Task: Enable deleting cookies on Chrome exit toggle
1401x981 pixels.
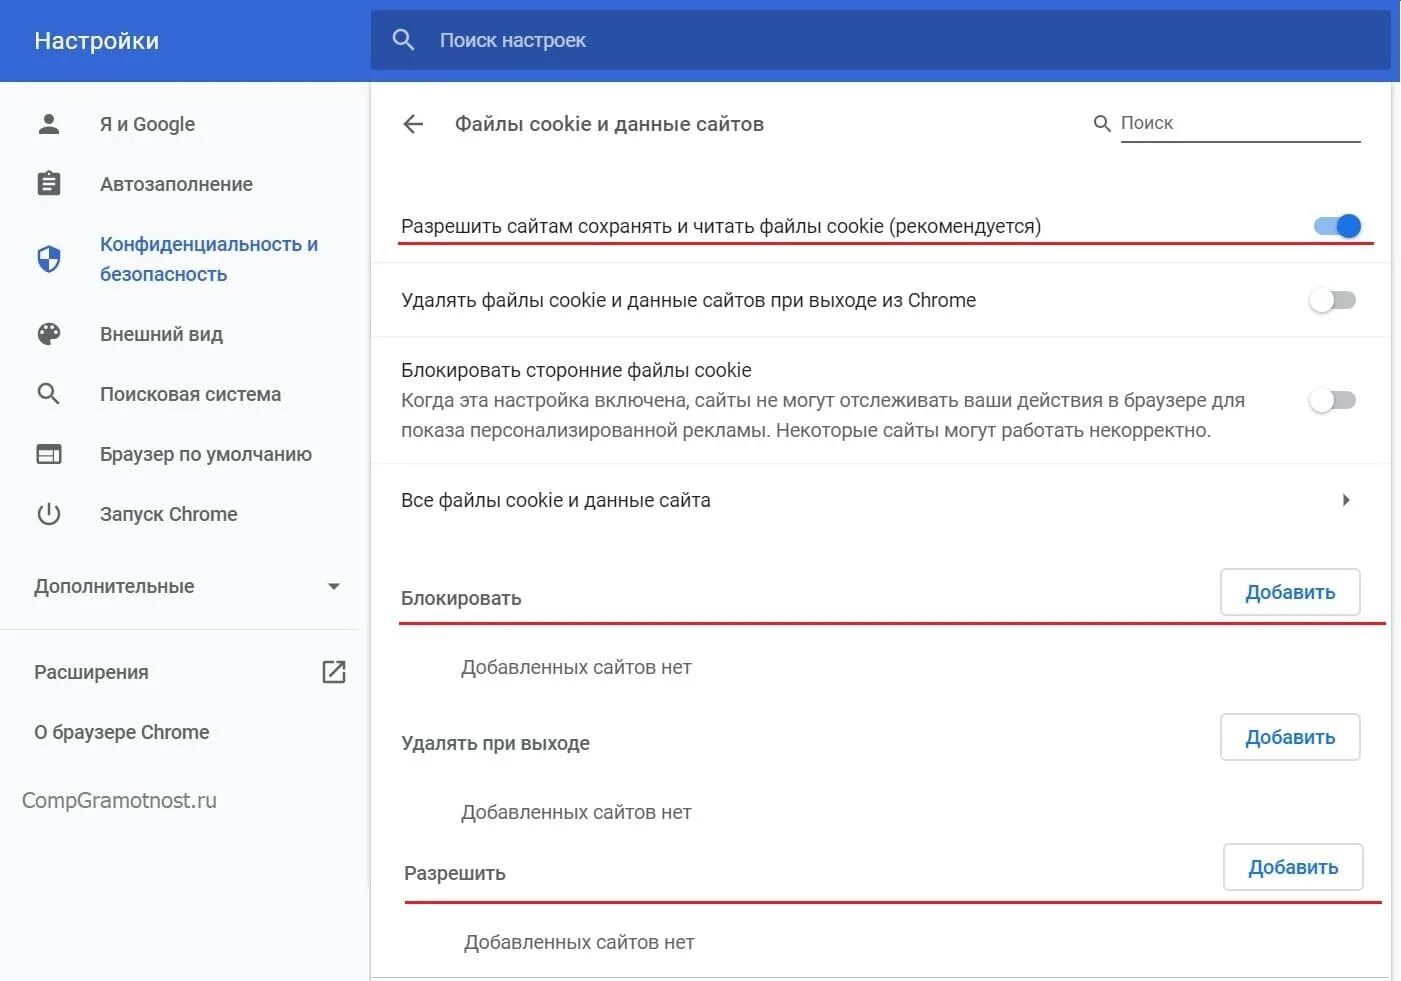Action: [x=1333, y=300]
